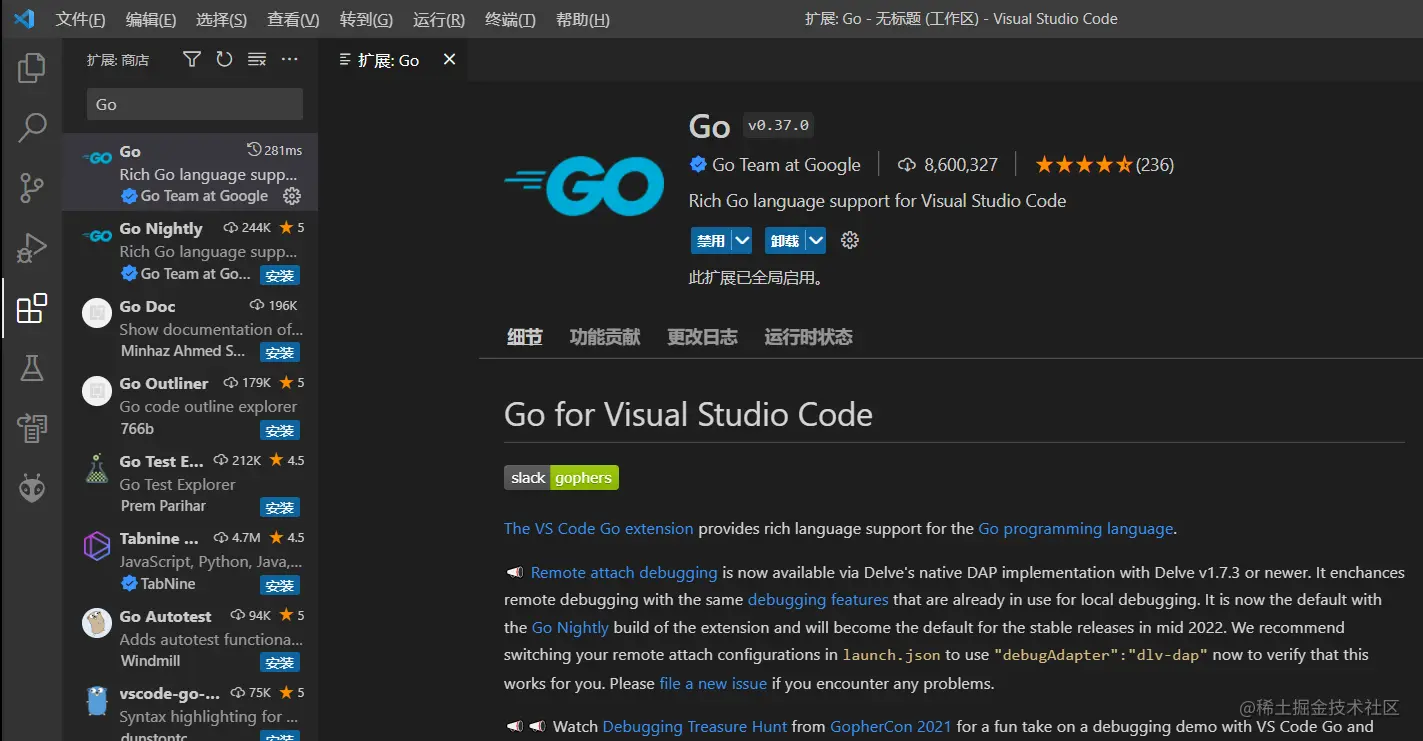1423x741 pixels.
Task: Install the Go Autotest extension
Action: click(280, 662)
